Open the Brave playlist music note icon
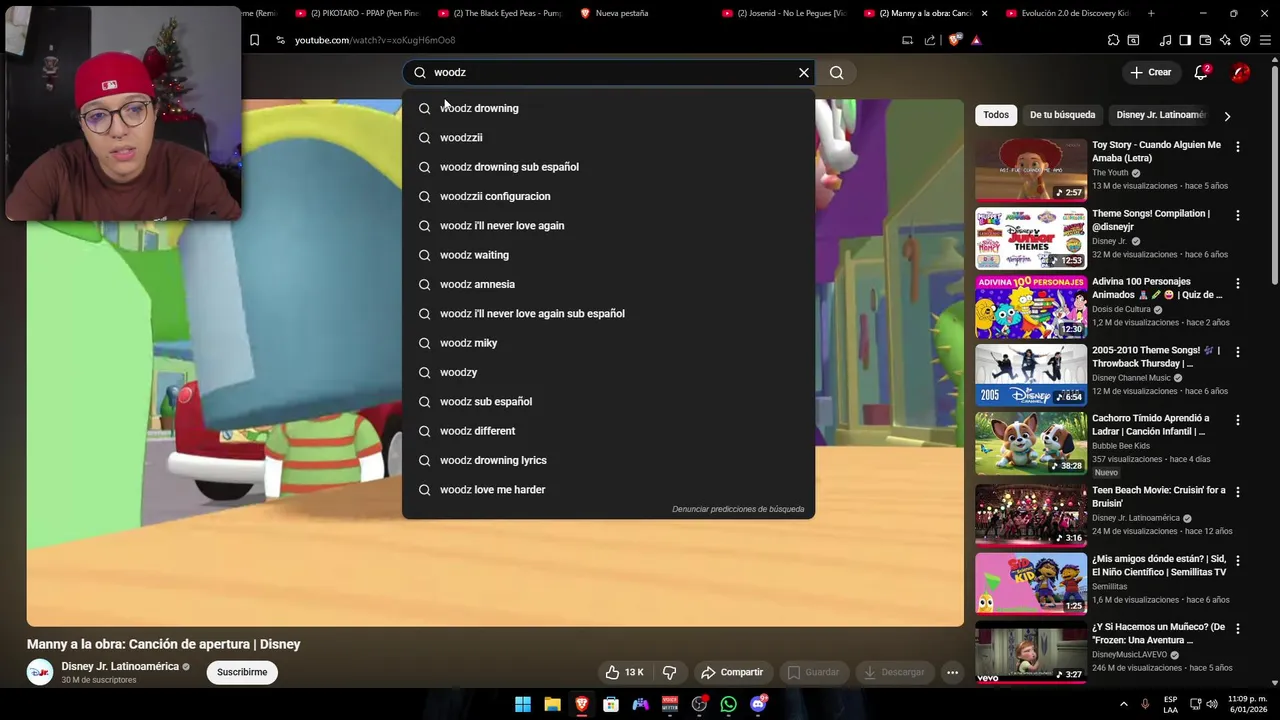This screenshot has width=1280, height=720. pyautogui.click(x=1165, y=40)
